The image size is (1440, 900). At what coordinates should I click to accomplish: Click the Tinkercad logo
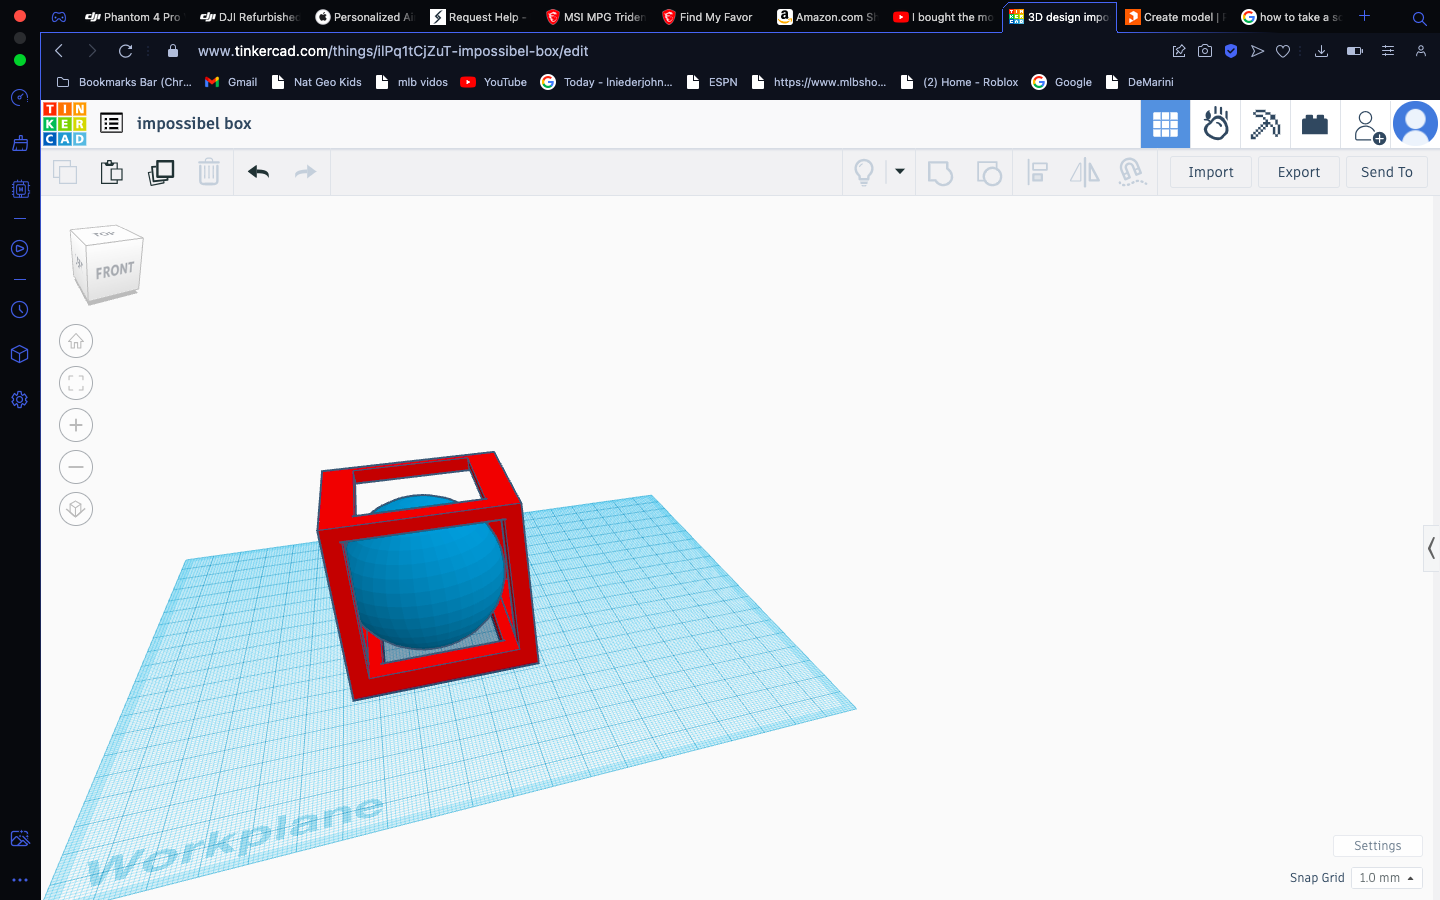pos(65,124)
